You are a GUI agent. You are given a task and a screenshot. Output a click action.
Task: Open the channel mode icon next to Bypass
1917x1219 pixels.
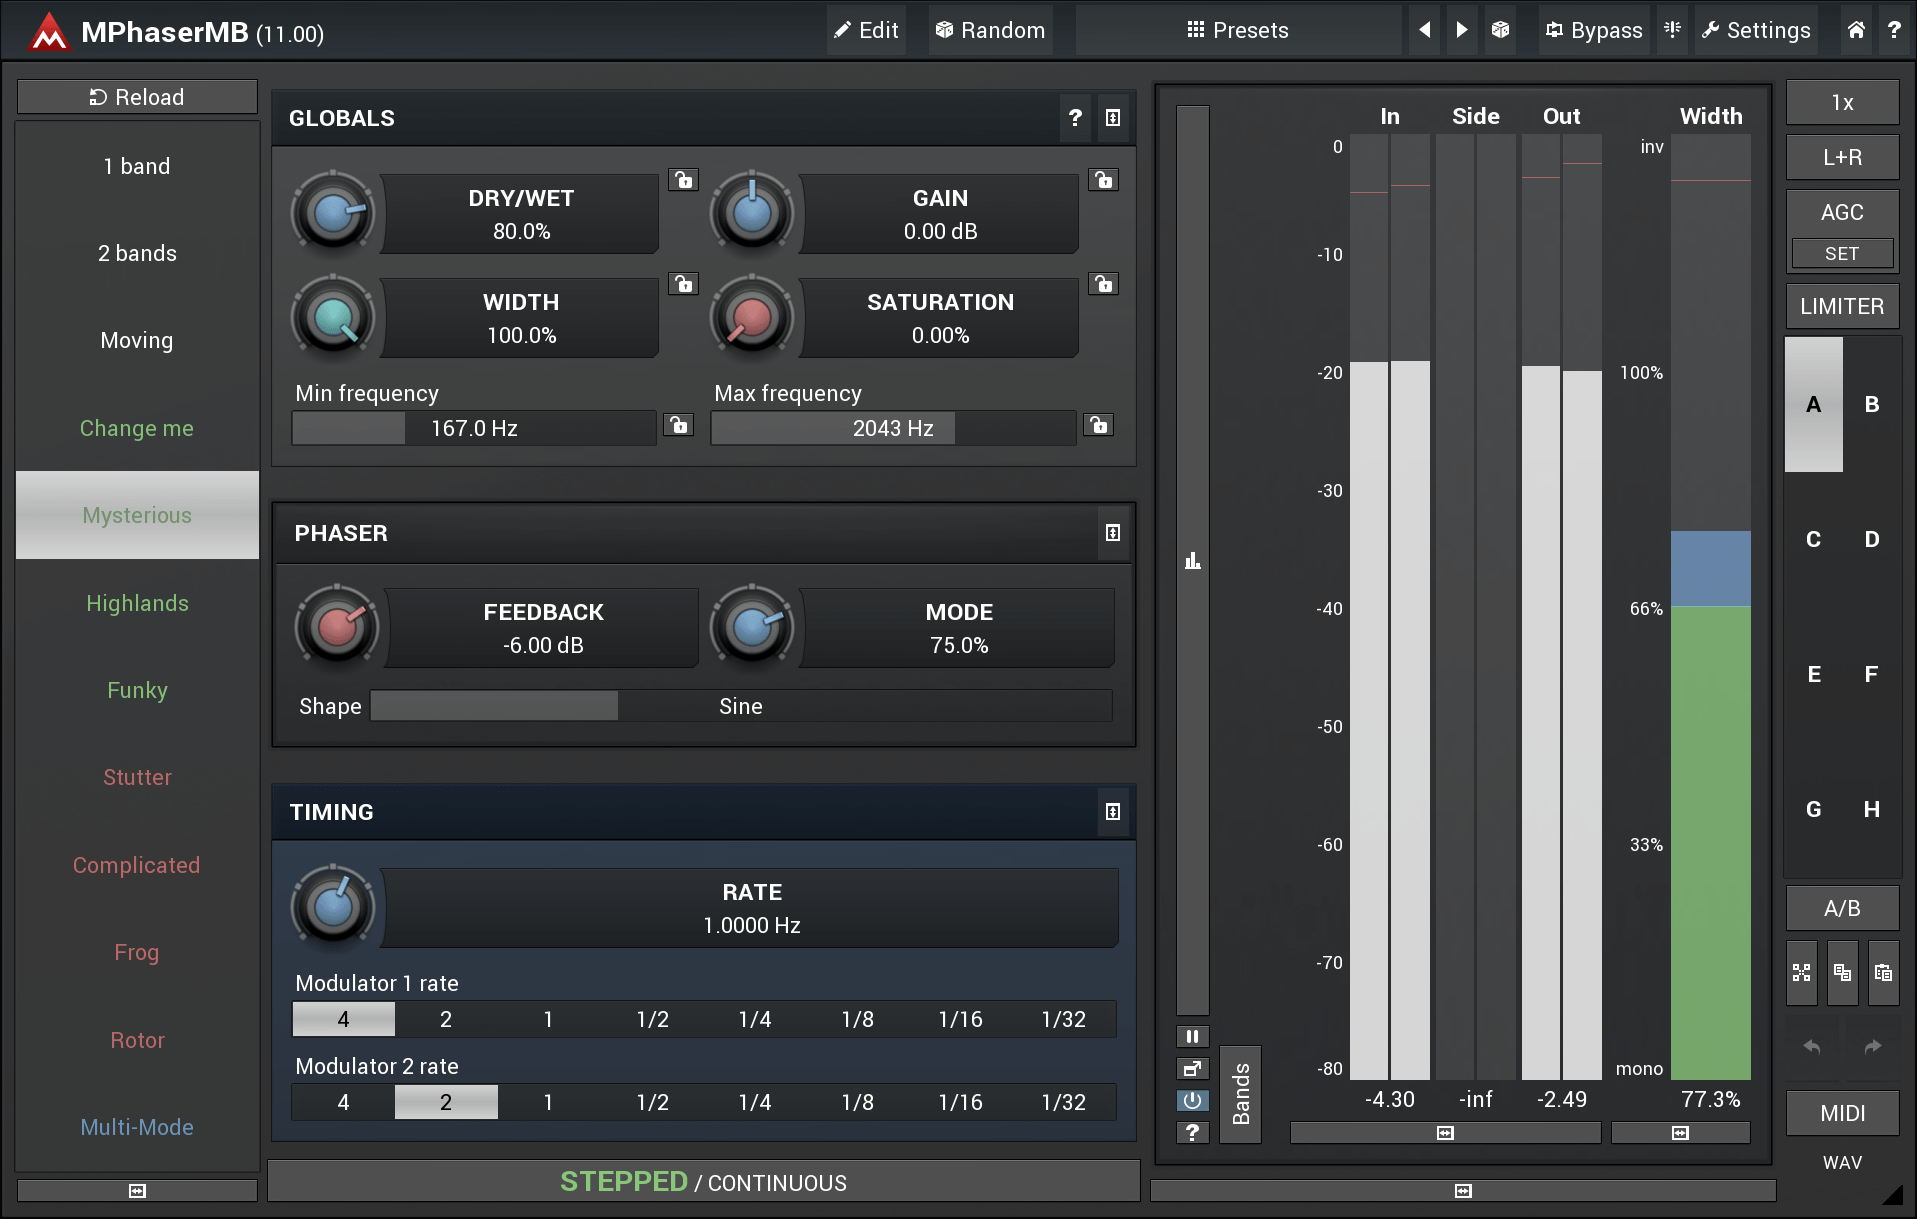1672,30
